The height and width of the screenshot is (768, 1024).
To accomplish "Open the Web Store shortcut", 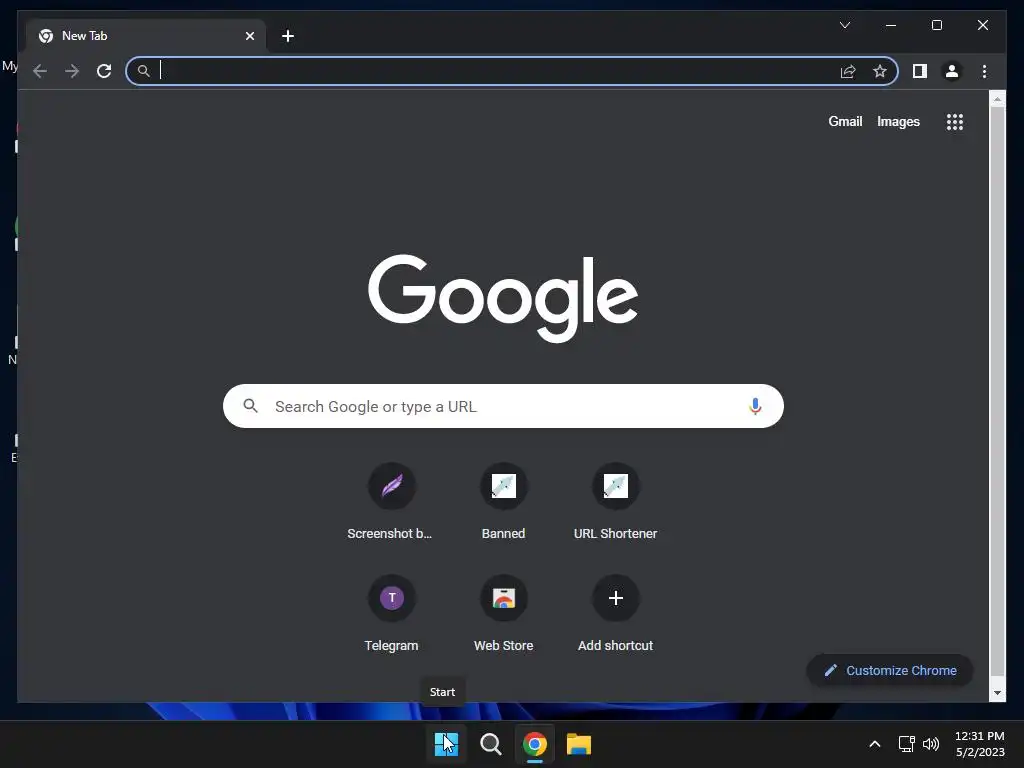I will point(504,613).
